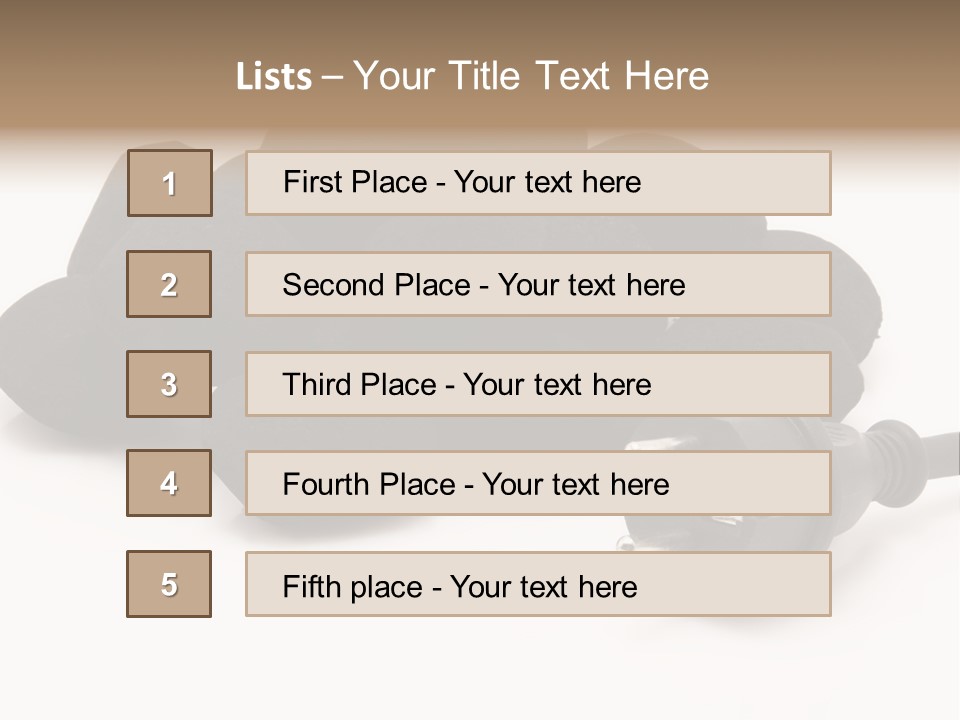Click the number 1 box

pyautogui.click(x=170, y=183)
